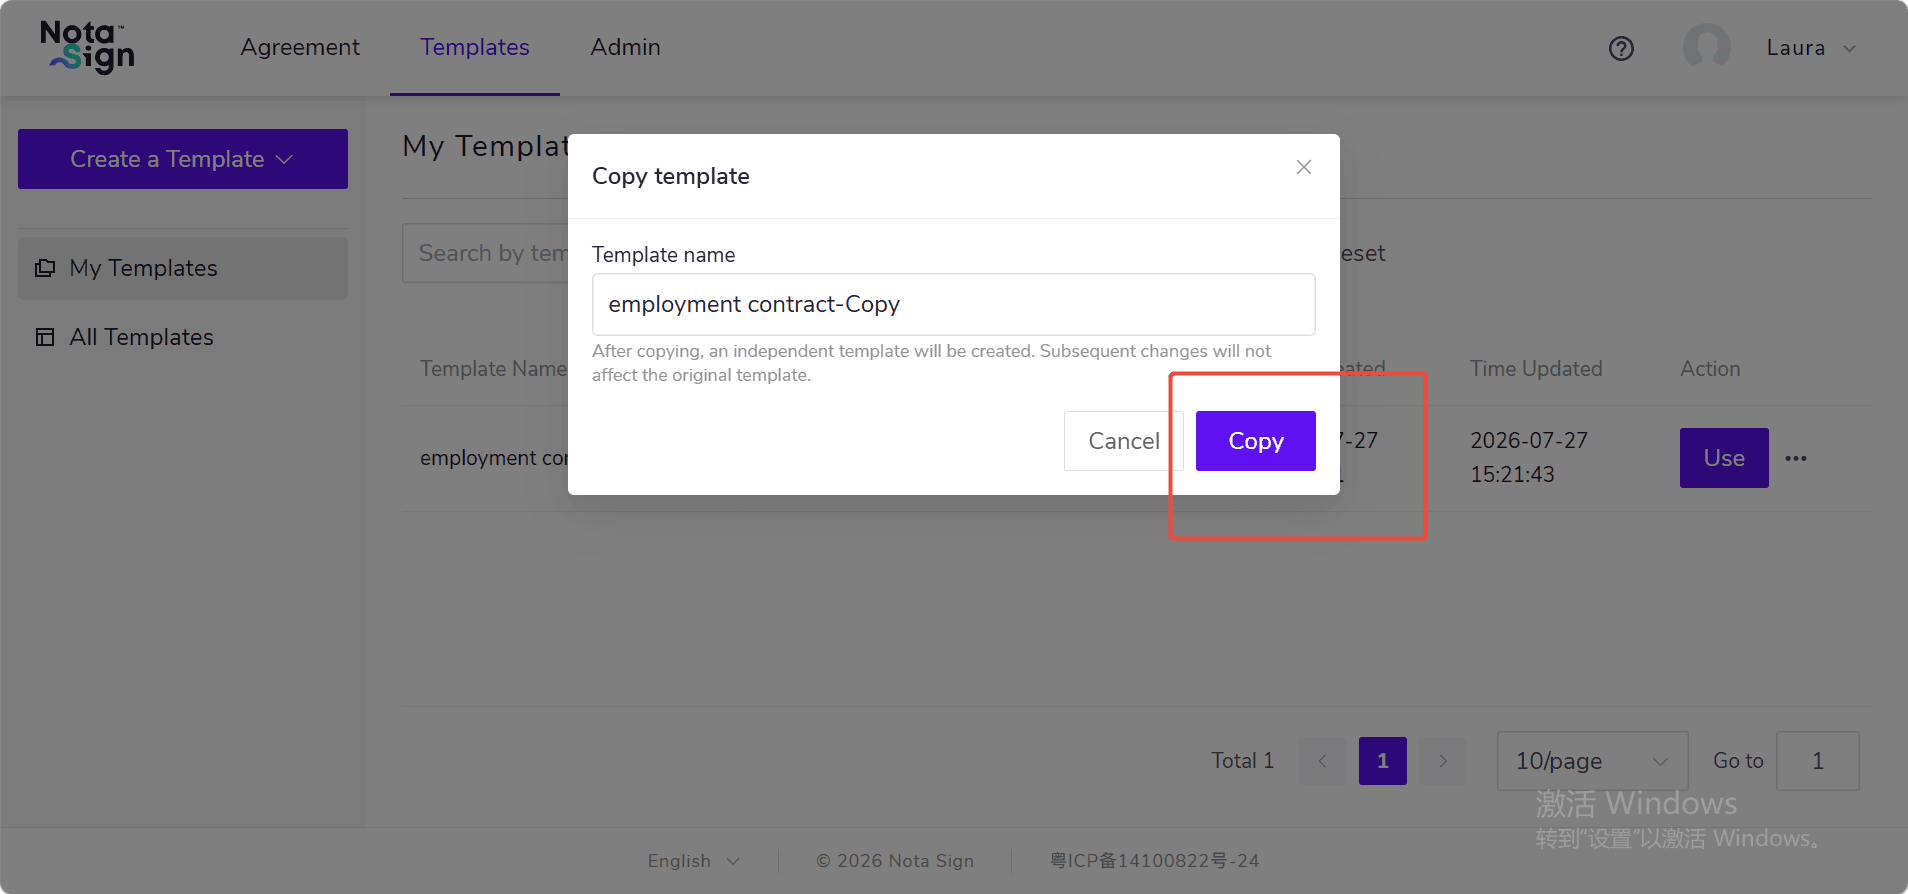
Task: Open the 10/page size dropdown
Action: click(x=1592, y=761)
